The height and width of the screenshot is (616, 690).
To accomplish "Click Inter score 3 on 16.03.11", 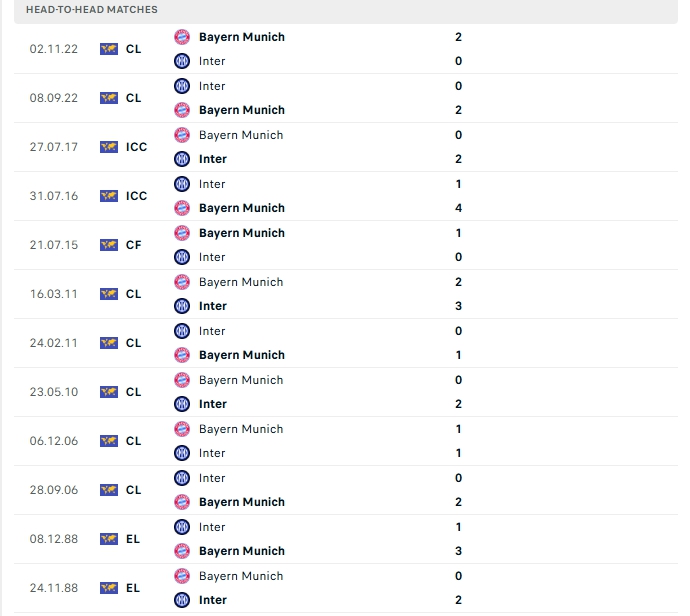I will coord(459,306).
